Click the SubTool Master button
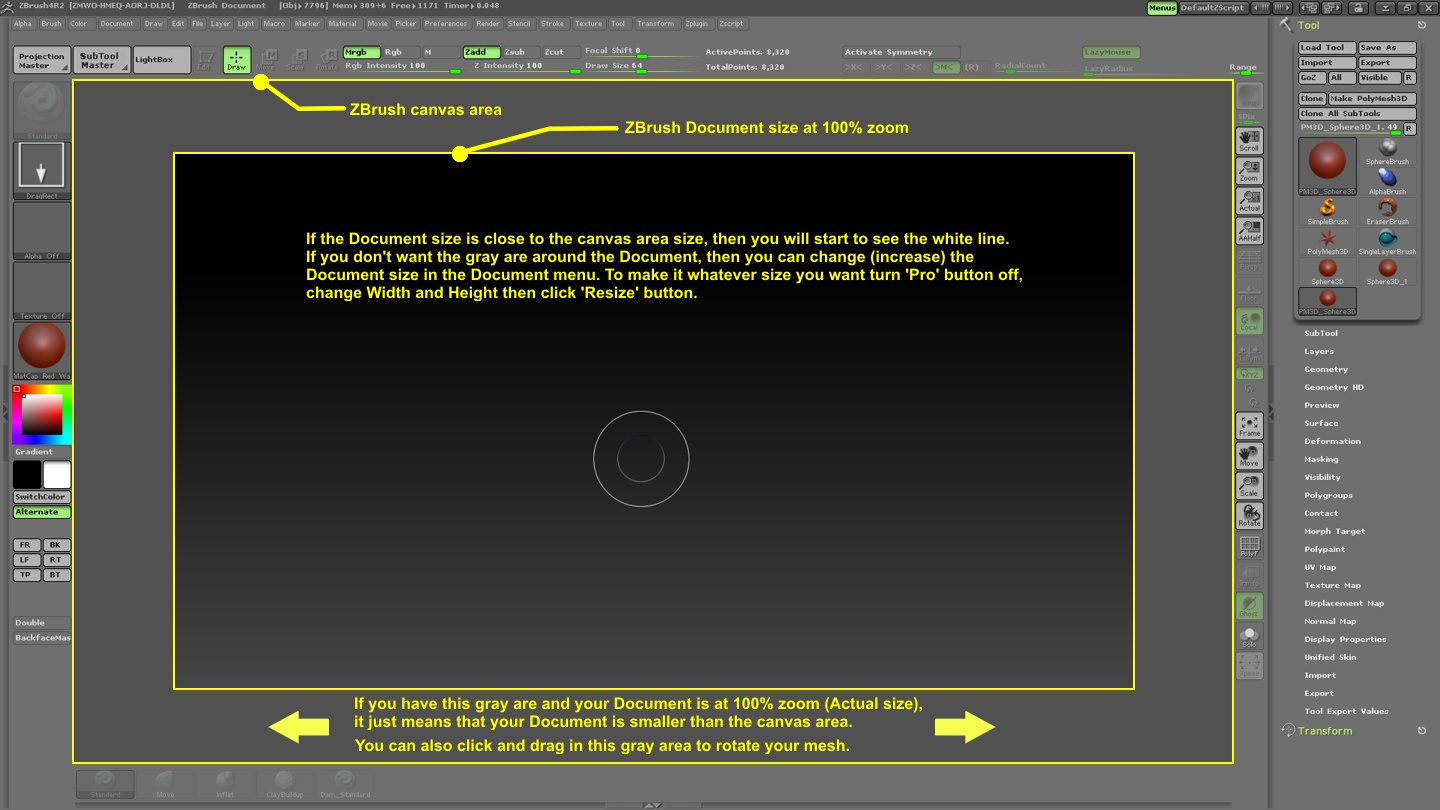Image resolution: width=1440 pixels, height=810 pixels. click(101, 60)
